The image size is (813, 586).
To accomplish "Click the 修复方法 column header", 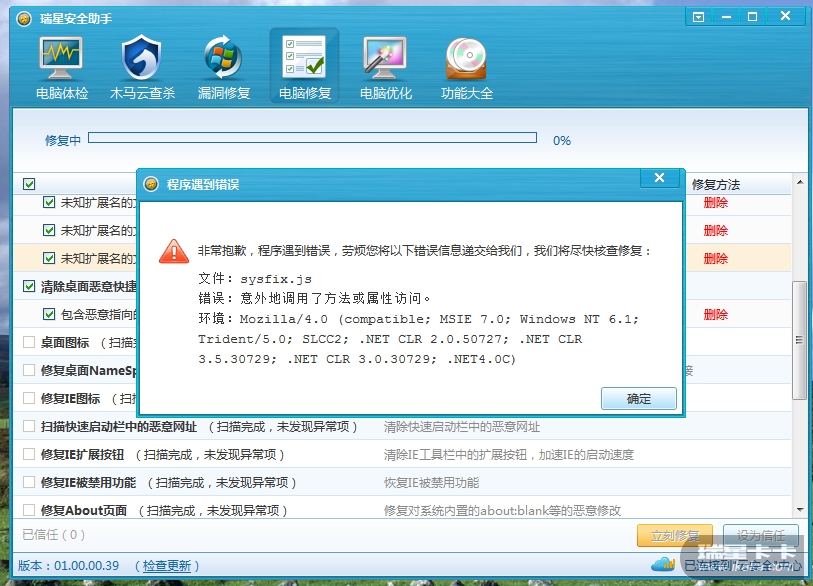I will point(716,185).
